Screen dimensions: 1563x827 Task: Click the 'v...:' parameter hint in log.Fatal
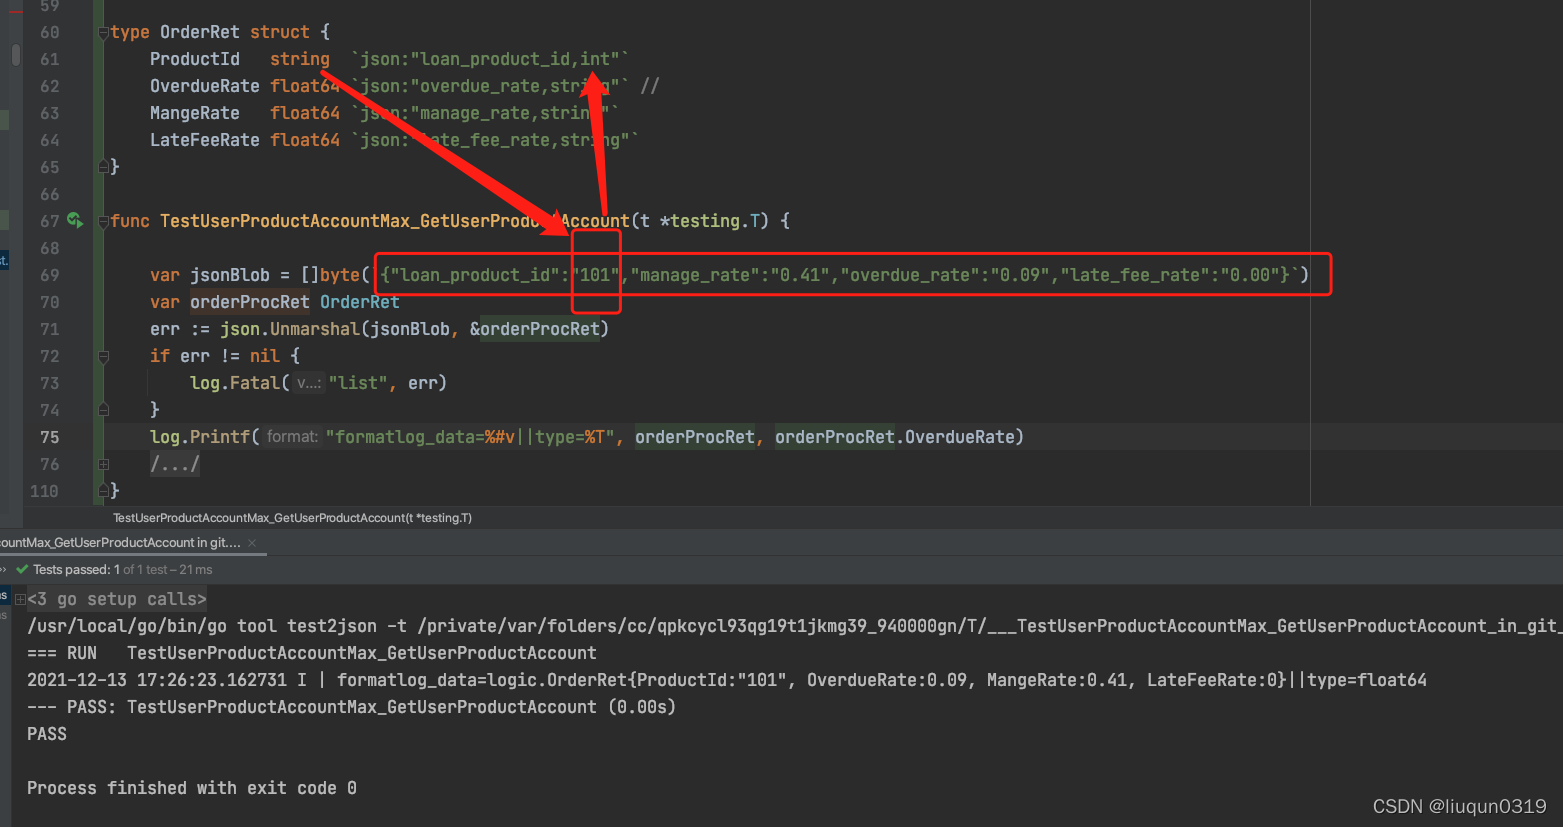[309, 383]
